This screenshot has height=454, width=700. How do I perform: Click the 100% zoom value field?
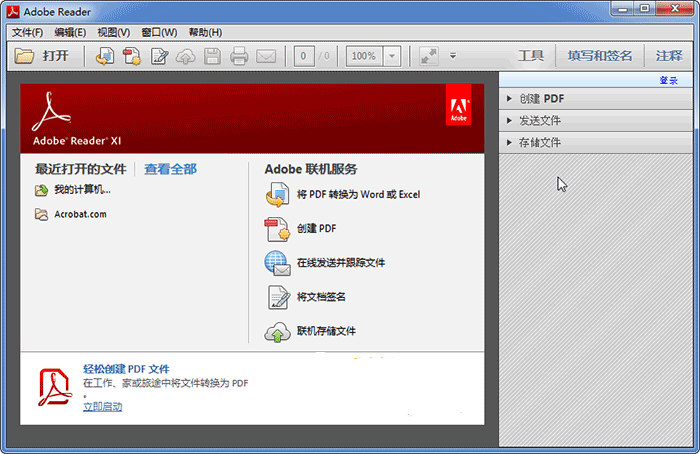point(364,56)
